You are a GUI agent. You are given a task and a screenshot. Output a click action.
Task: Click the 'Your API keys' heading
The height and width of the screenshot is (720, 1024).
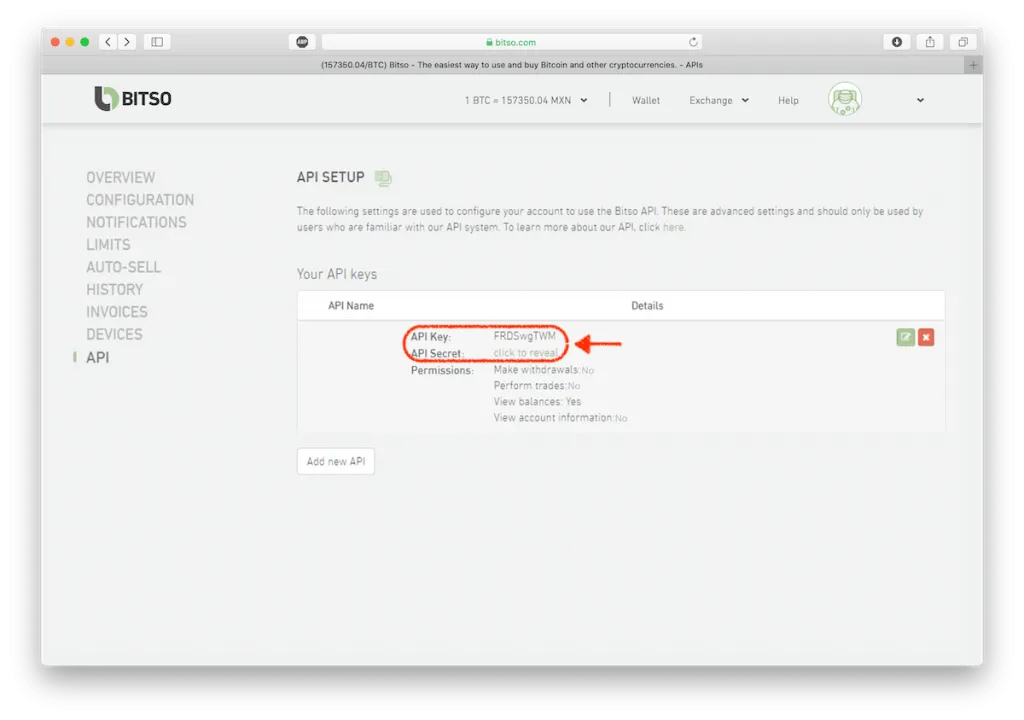[x=337, y=274]
